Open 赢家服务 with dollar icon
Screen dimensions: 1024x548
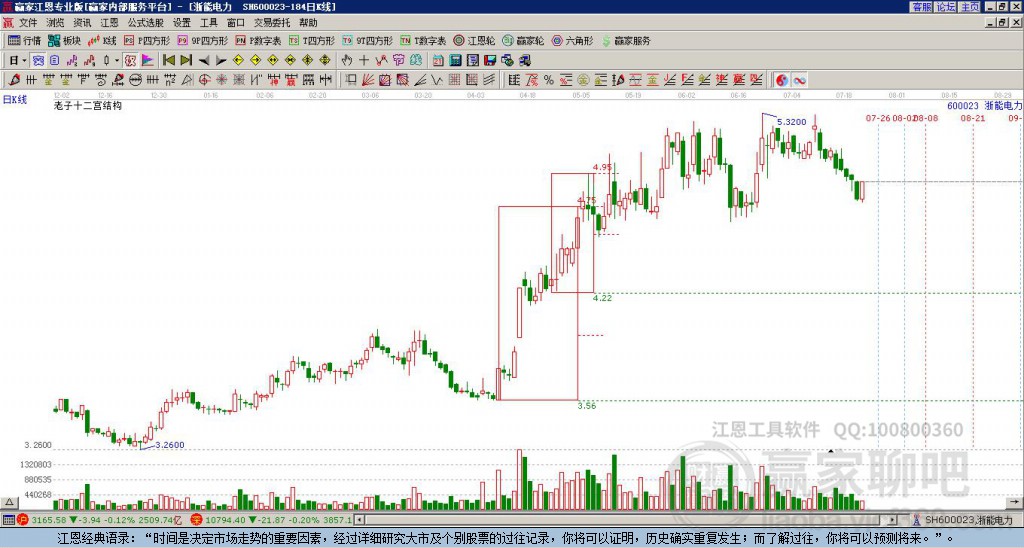tap(626, 40)
